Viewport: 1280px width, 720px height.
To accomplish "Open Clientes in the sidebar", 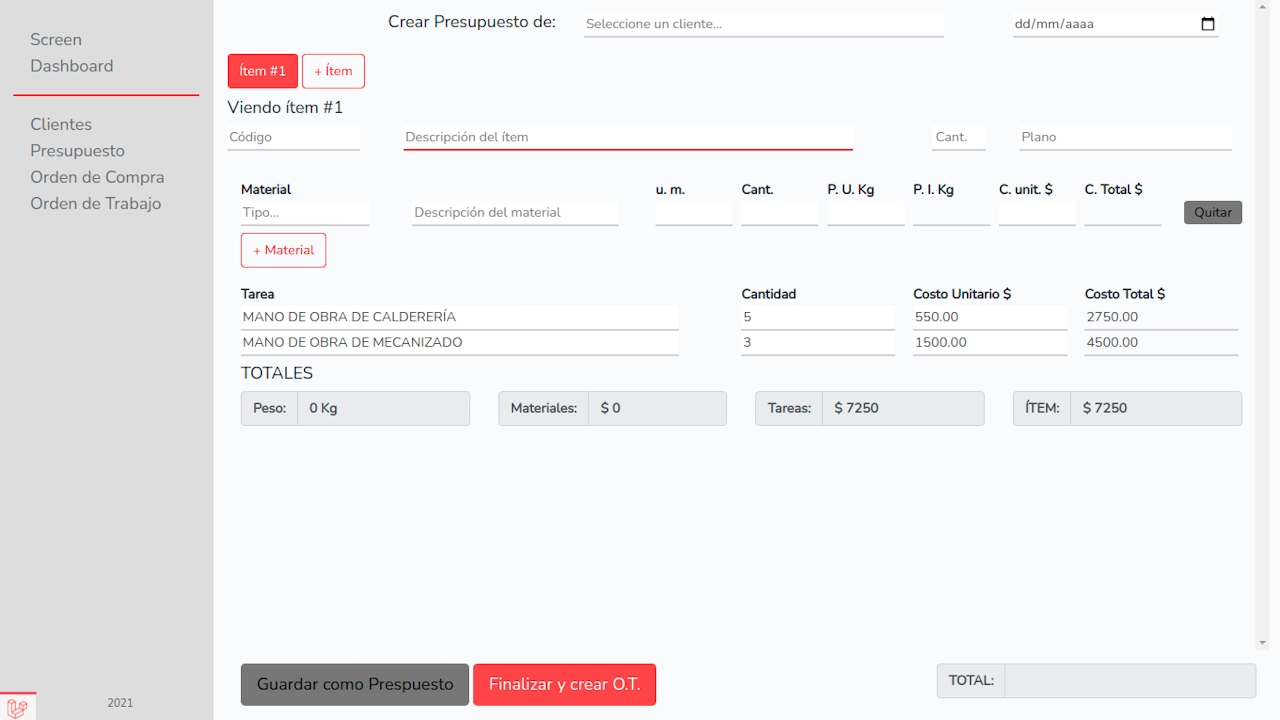I will click(x=61, y=124).
